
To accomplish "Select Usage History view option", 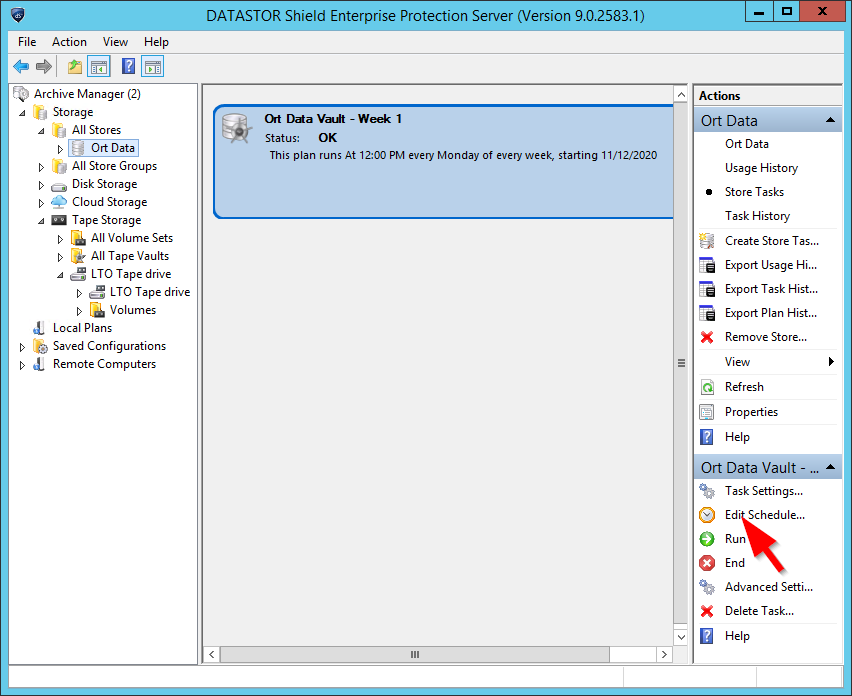I will point(761,168).
